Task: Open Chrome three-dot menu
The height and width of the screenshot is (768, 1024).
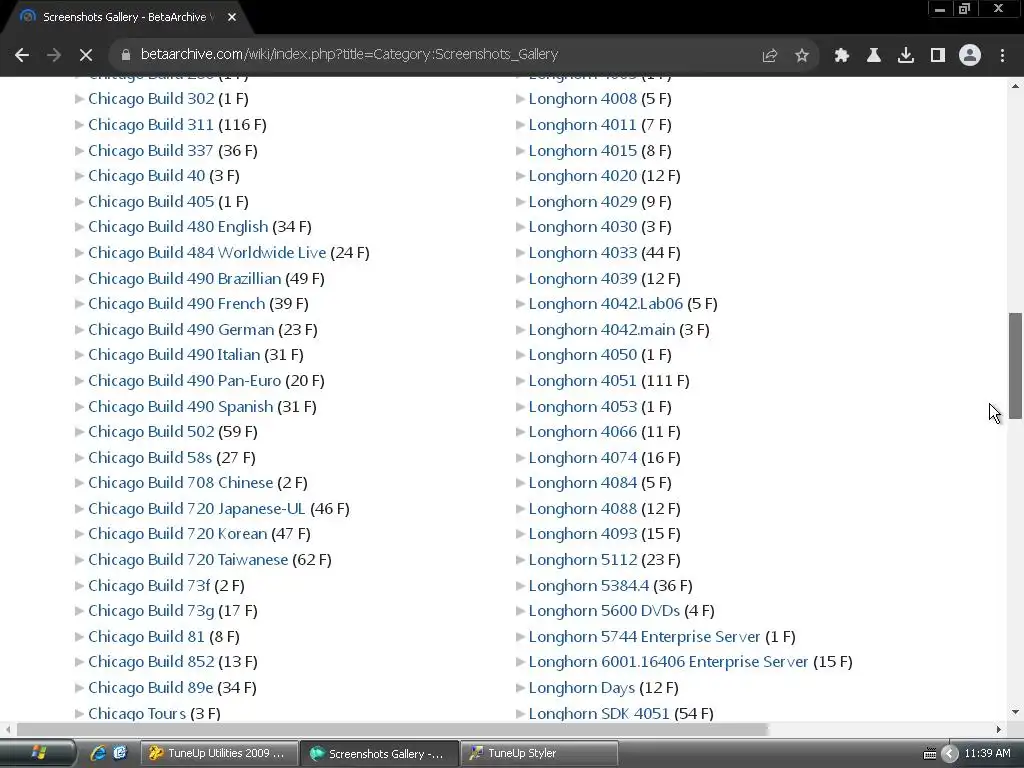Action: [1002, 56]
